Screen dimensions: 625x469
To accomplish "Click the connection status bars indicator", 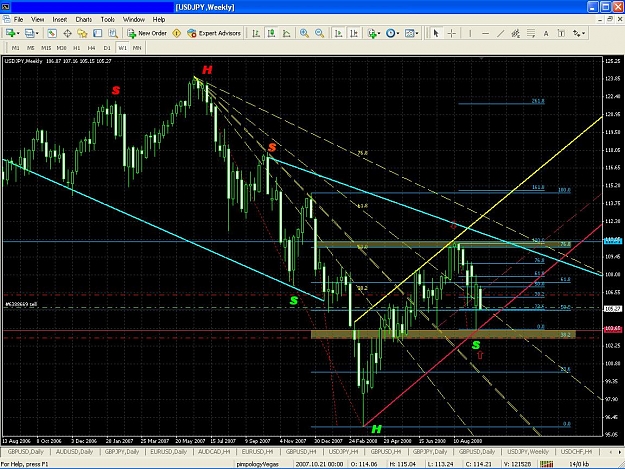I will (546, 464).
